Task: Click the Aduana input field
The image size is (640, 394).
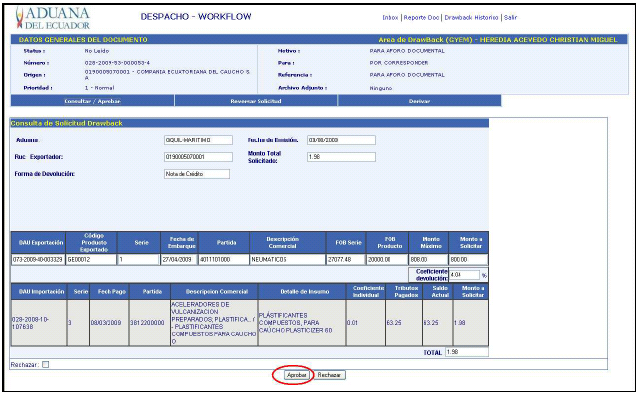Action: (x=198, y=140)
